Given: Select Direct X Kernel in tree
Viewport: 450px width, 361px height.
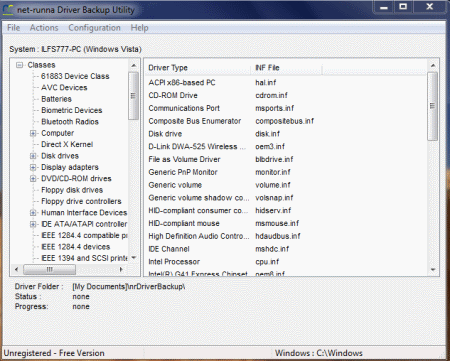Looking at the screenshot, I should pos(67,144).
